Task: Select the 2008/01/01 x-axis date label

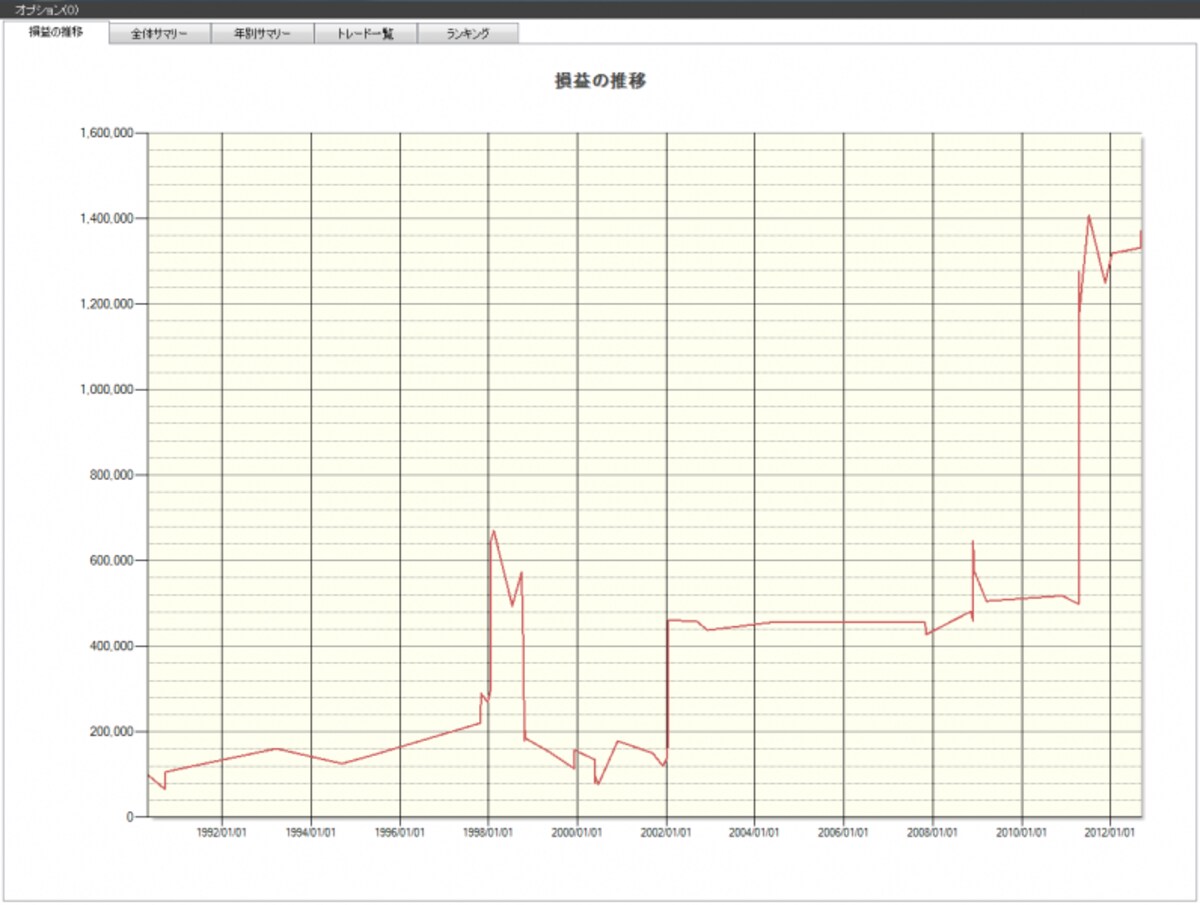Action: tap(932, 830)
